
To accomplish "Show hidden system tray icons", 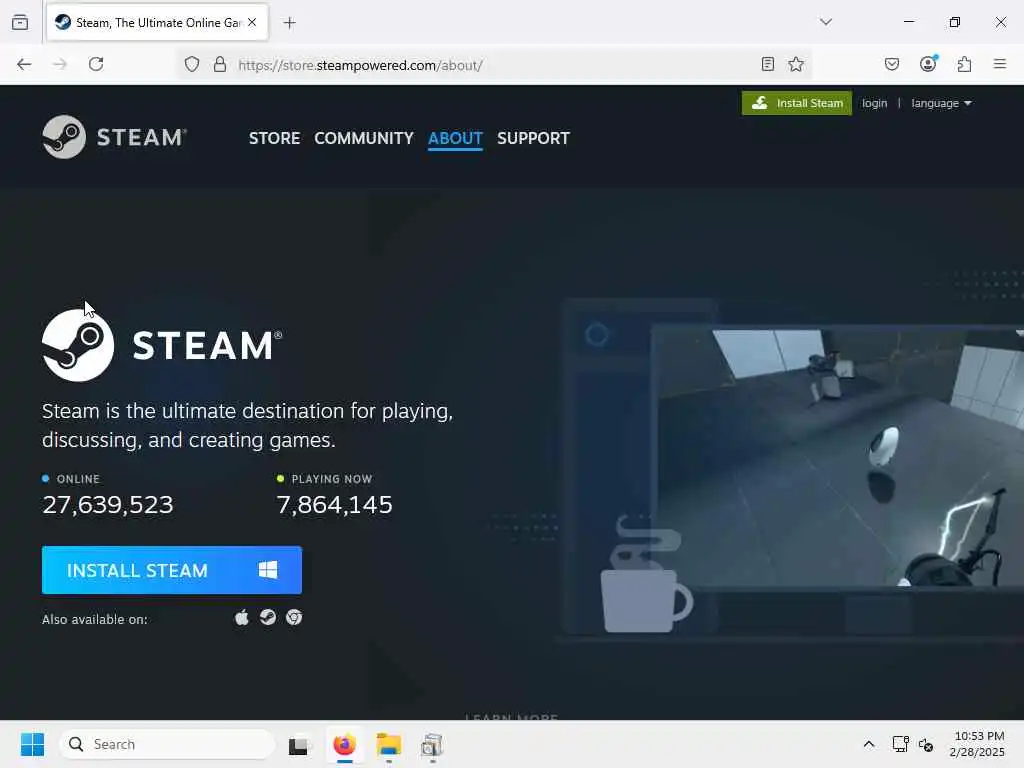I will click(869, 744).
